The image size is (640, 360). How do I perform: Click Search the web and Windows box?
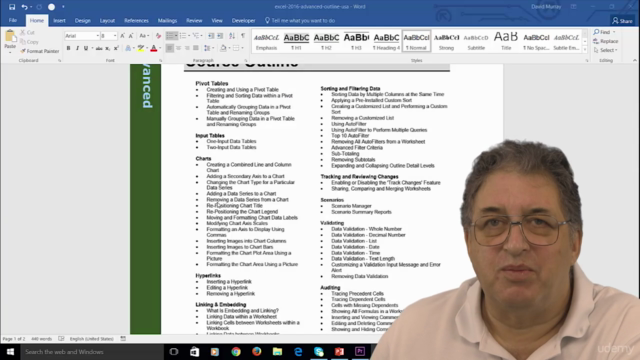click(x=92, y=351)
